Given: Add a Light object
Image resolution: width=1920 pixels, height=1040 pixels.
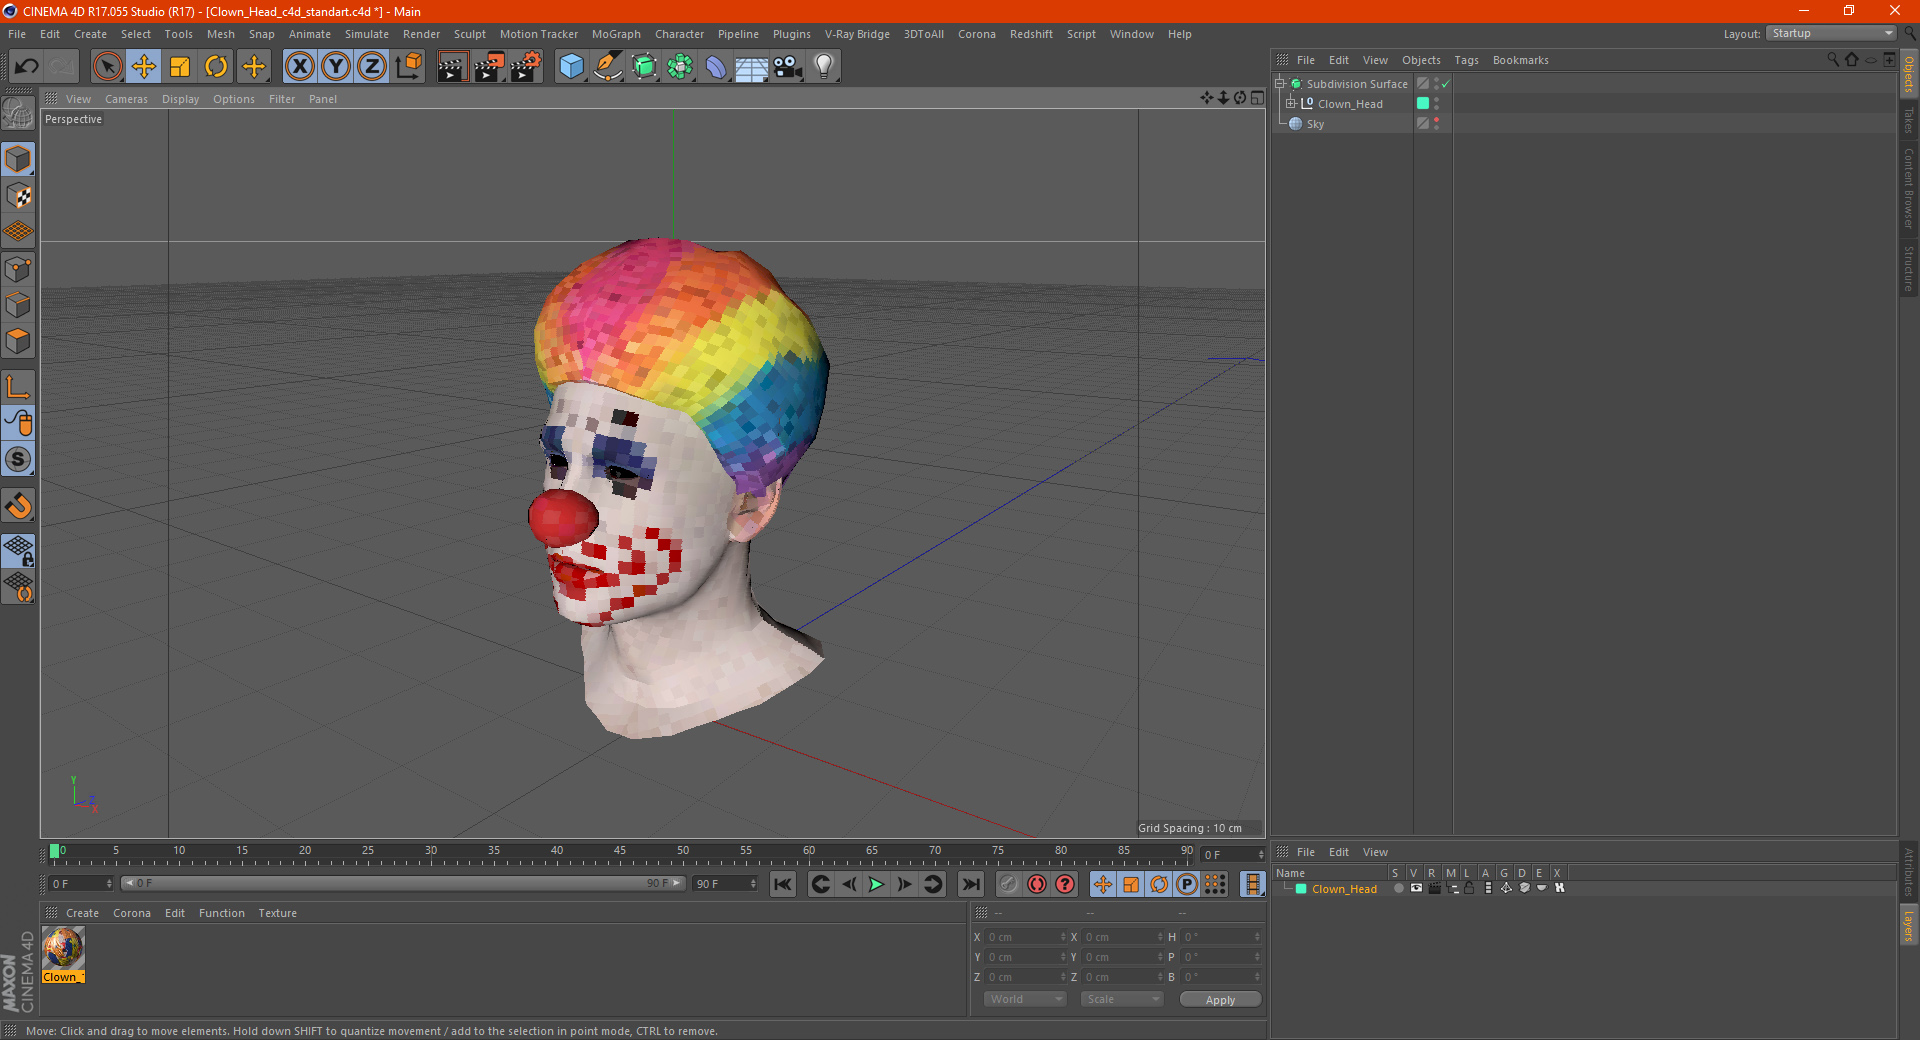Looking at the screenshot, I should click(x=824, y=67).
